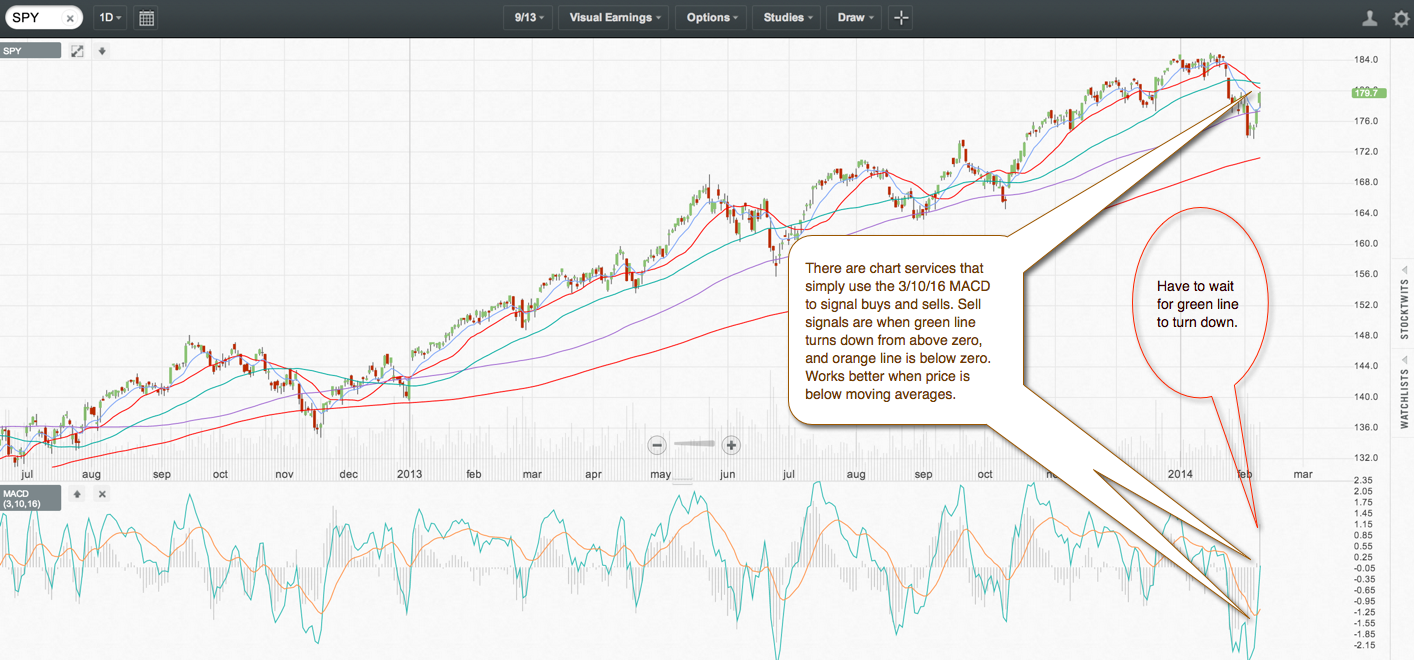Screen dimensions: 1414x660
Task: Open the Studies dropdown
Action: click(786, 17)
